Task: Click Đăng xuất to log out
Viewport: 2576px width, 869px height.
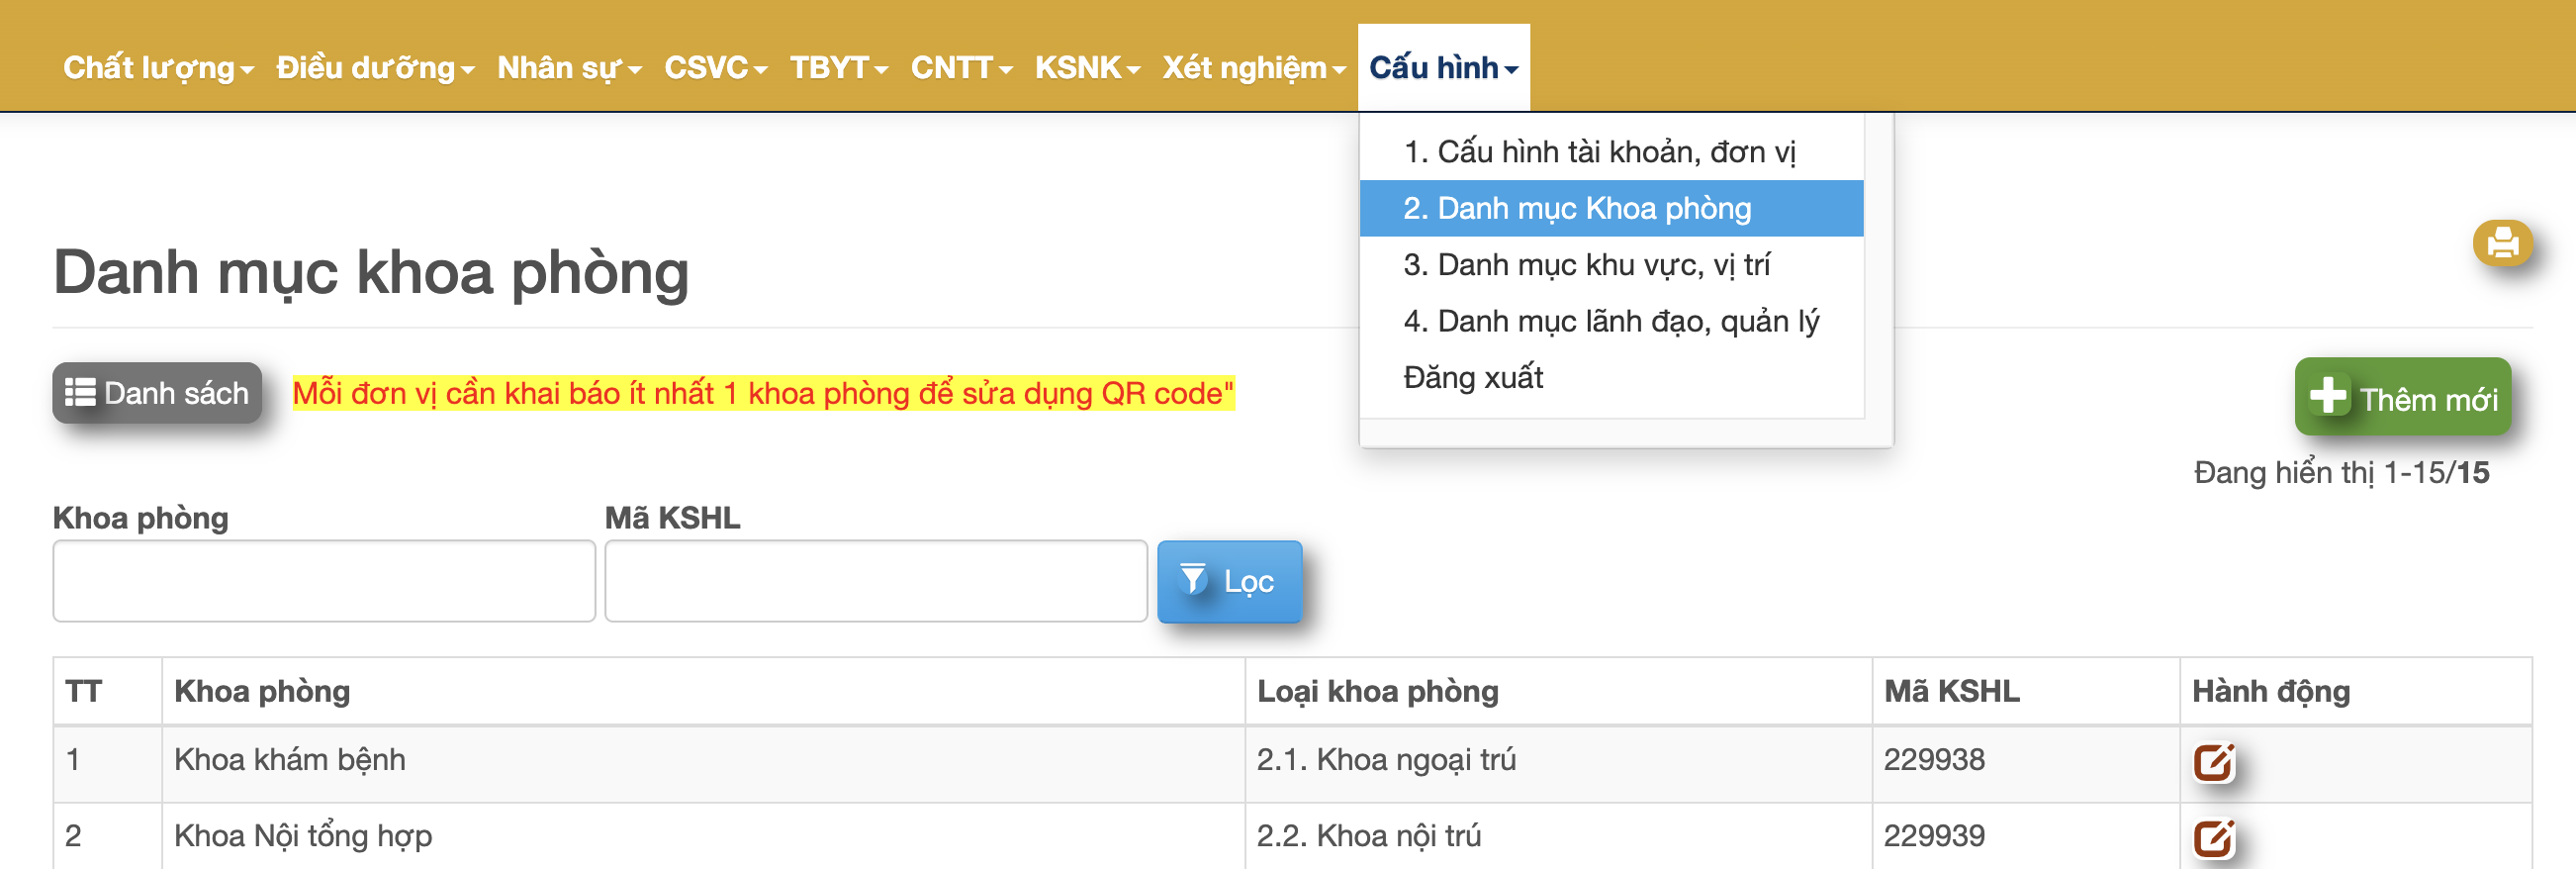Action: coord(1473,378)
